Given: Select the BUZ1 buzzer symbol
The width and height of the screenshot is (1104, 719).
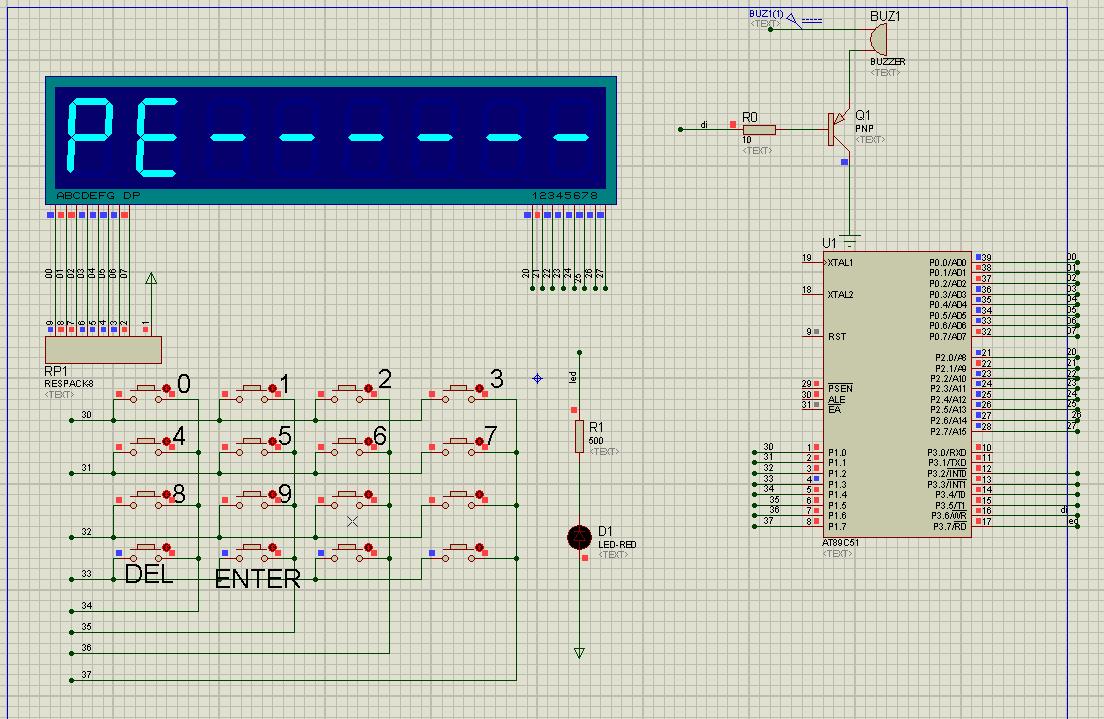Looking at the screenshot, I should (877, 39).
